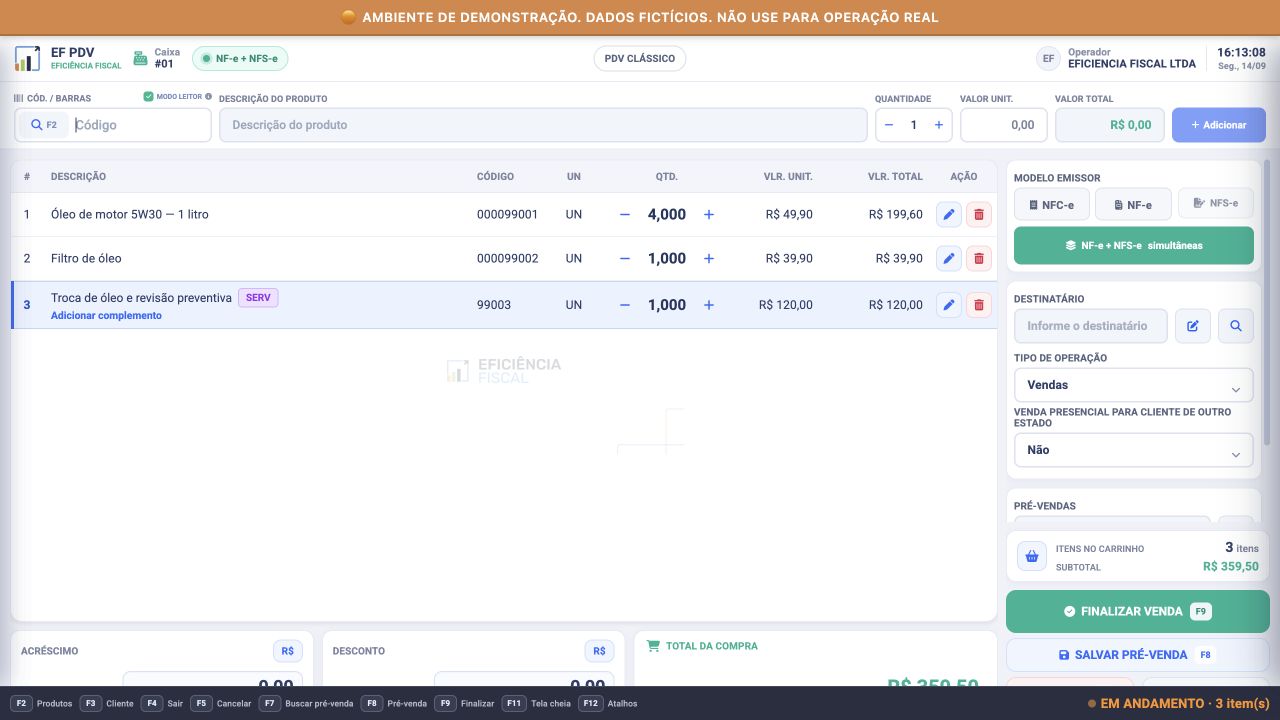Open the Tipo de Operação dropdown
This screenshot has height=720, width=1280.
(1134, 385)
